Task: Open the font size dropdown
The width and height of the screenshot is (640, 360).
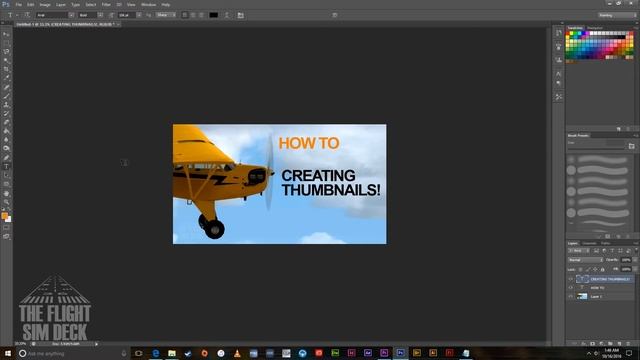Action: (139, 15)
